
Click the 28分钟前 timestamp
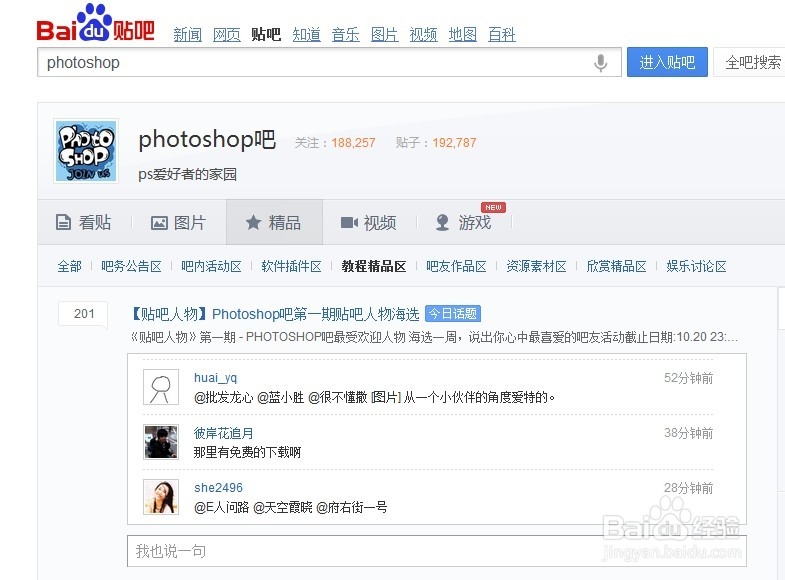tap(688, 488)
